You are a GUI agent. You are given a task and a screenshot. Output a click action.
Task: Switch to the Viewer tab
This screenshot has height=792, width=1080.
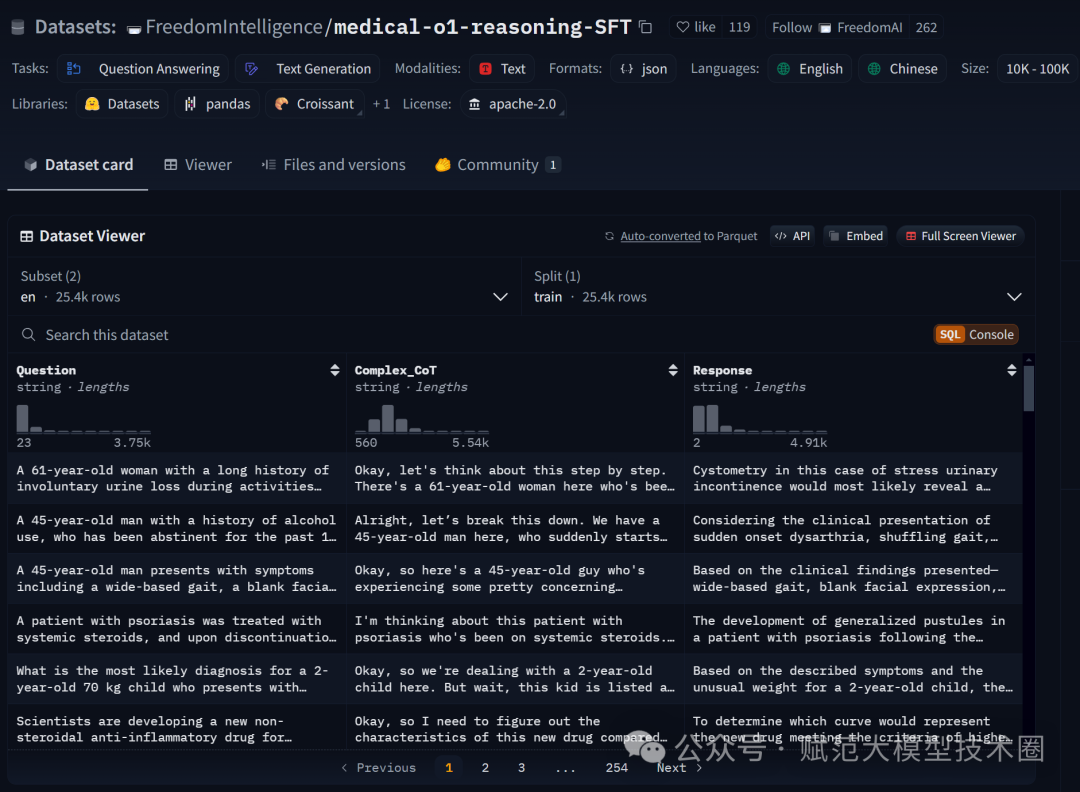tap(198, 165)
